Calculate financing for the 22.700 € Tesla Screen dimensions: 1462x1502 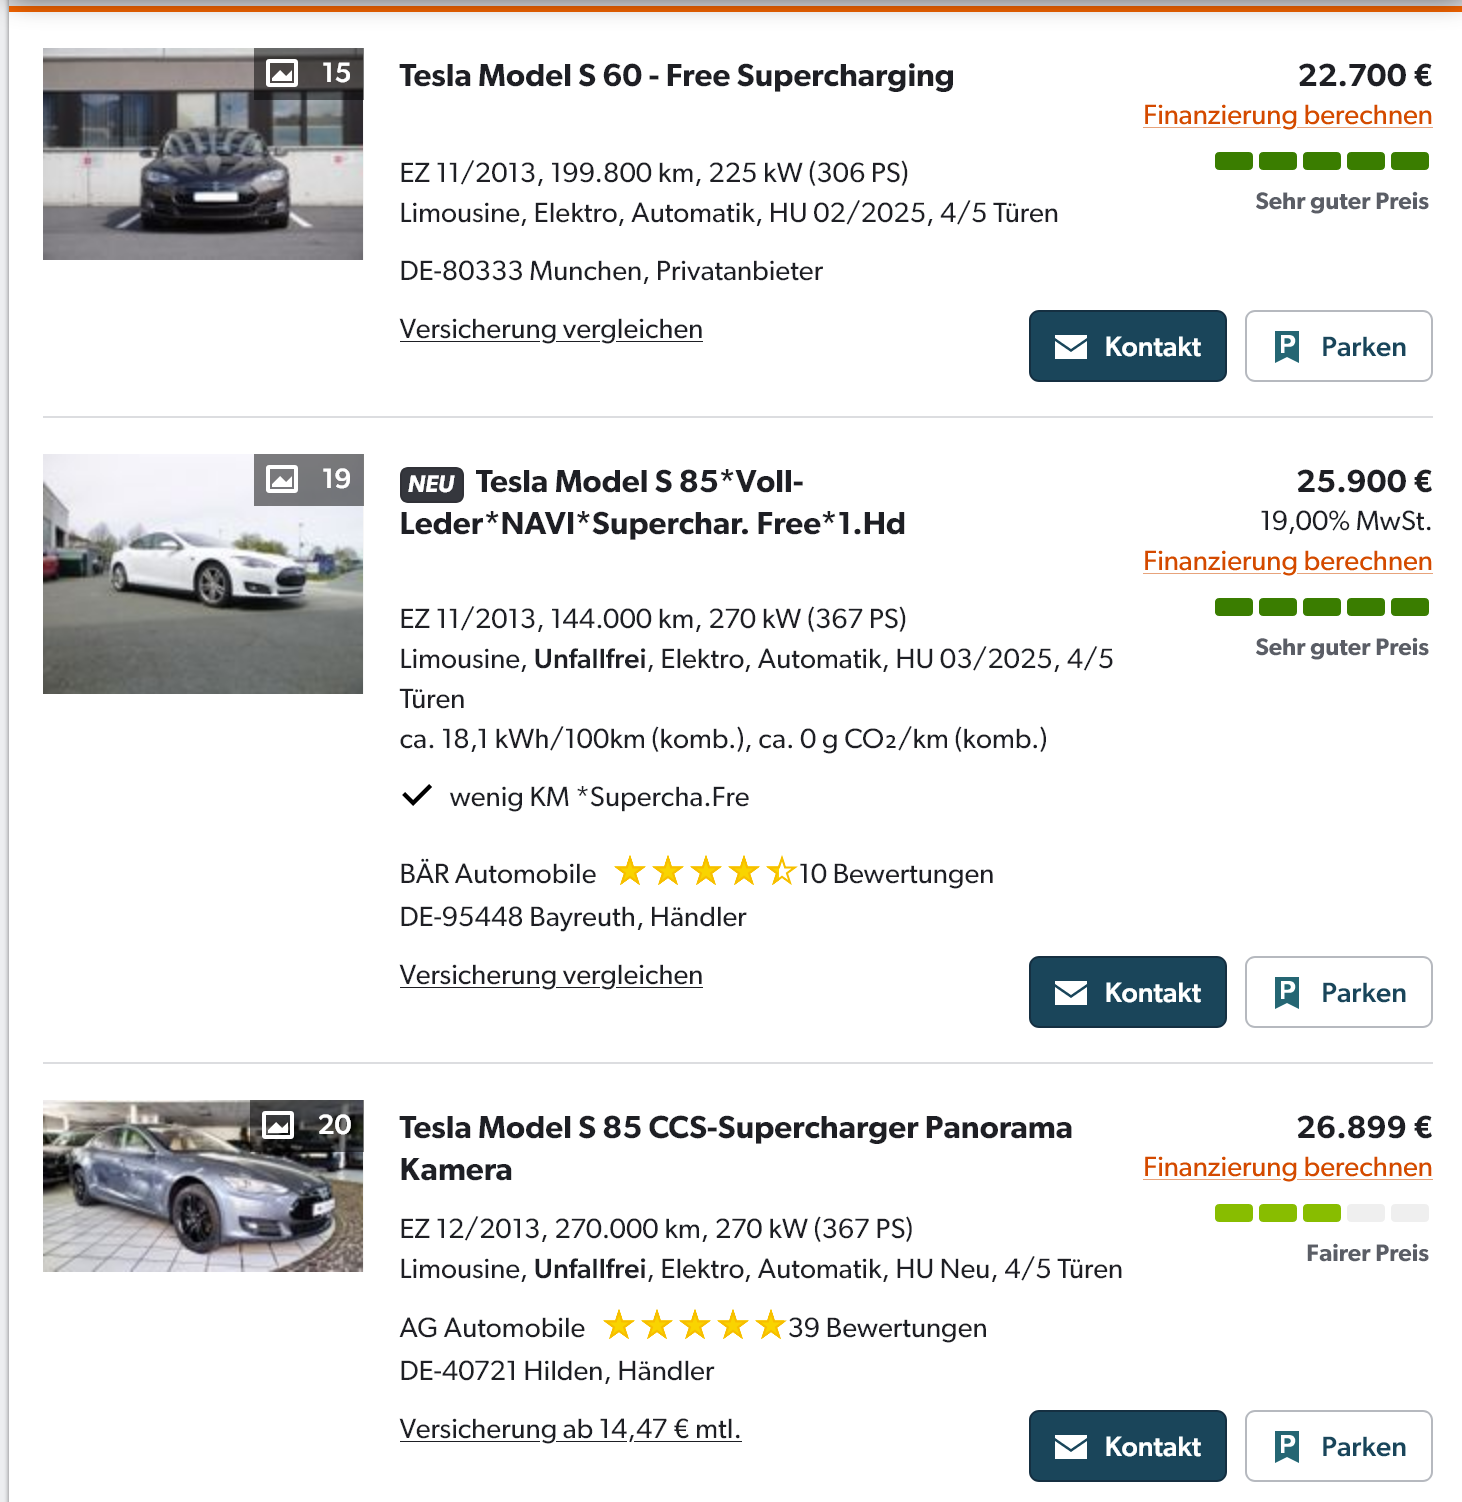pyautogui.click(x=1287, y=116)
